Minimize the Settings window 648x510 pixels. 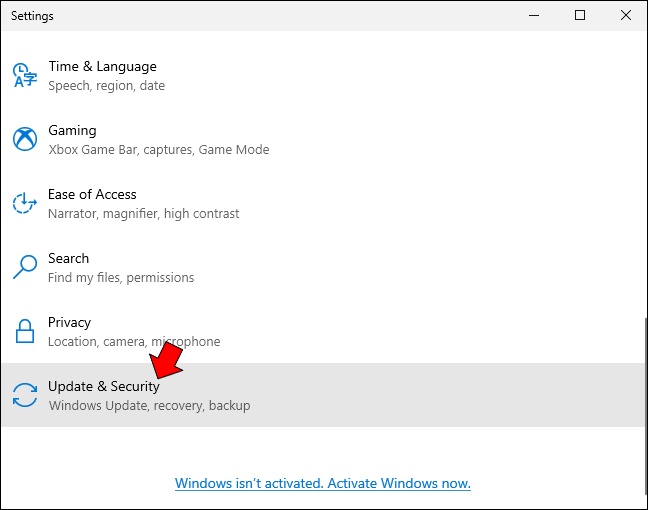pyautogui.click(x=534, y=15)
